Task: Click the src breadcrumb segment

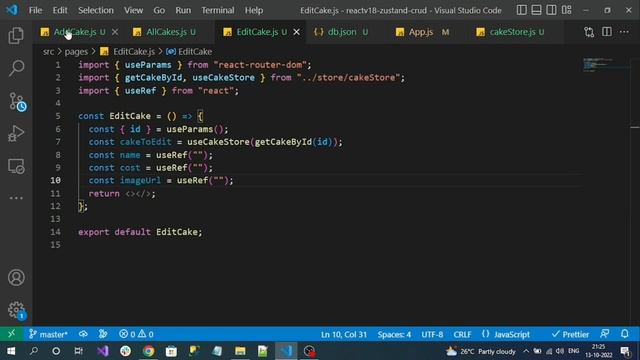Action: pyautogui.click(x=49, y=51)
